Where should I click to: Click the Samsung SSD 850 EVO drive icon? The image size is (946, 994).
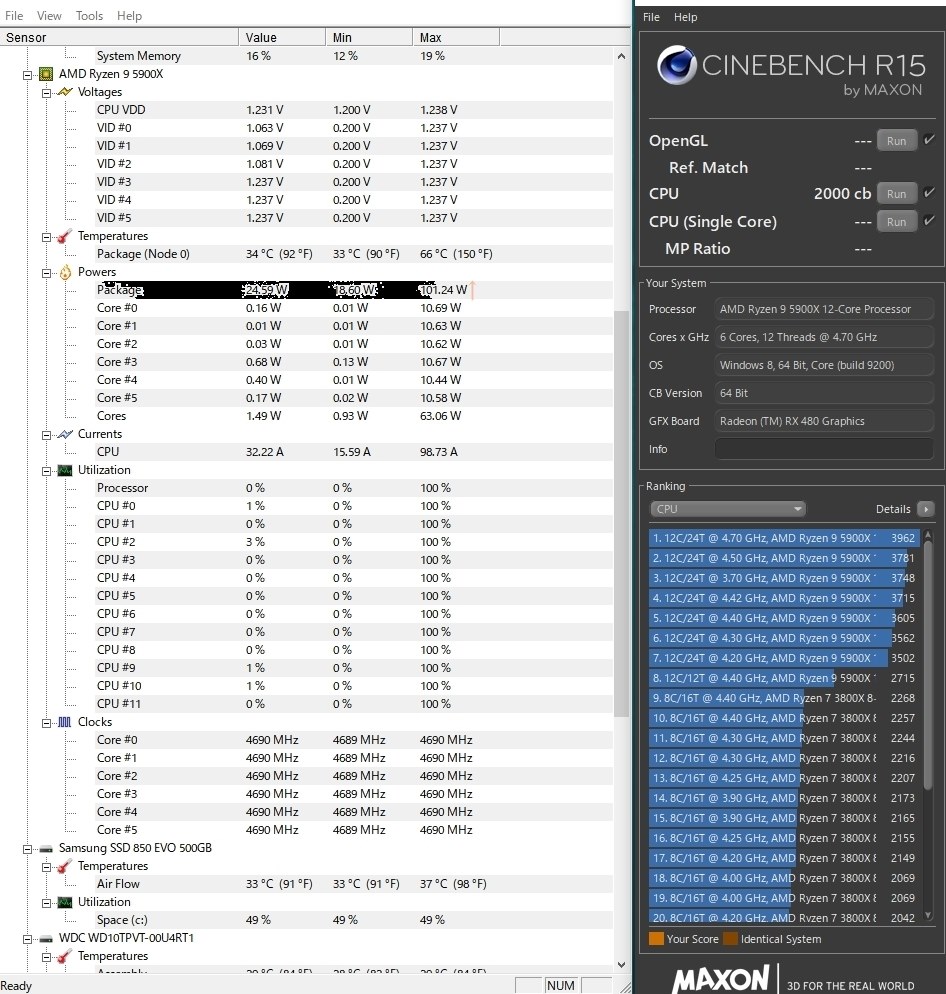tap(46, 848)
